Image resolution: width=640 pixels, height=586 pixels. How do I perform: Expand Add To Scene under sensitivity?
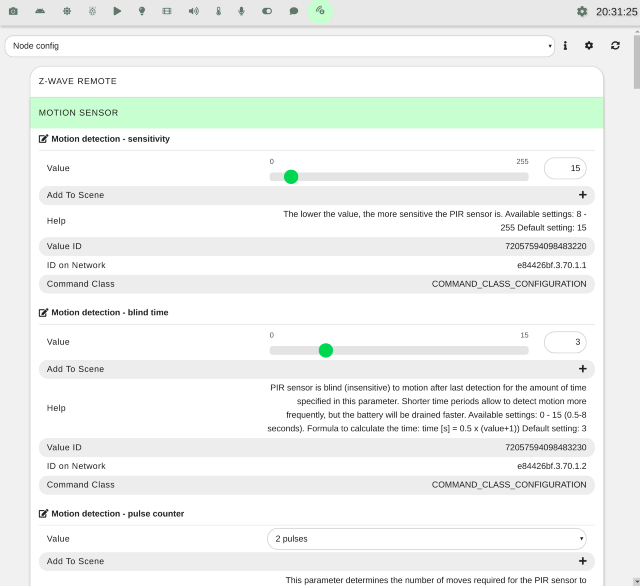pyautogui.click(x=582, y=195)
